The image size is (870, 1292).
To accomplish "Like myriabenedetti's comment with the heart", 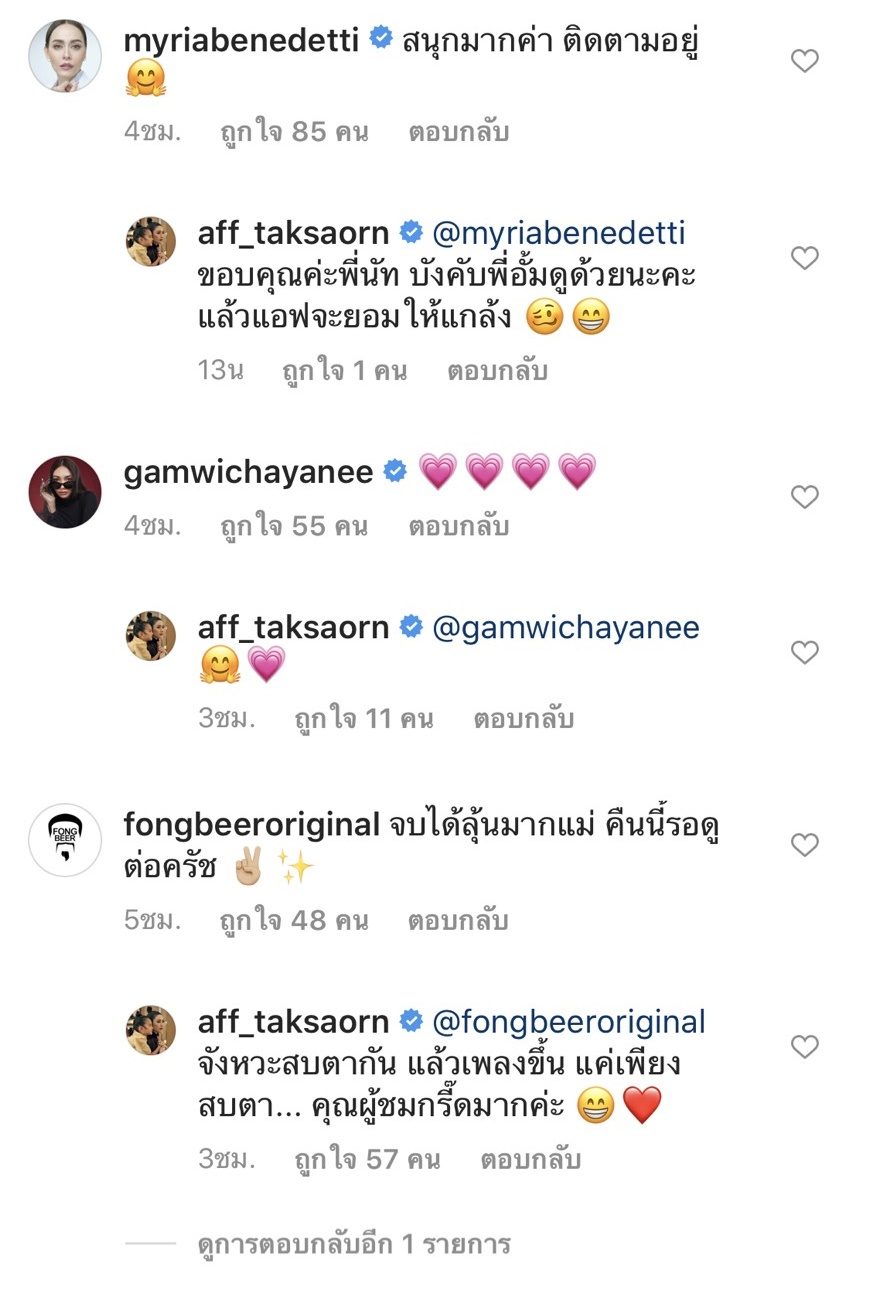I will coord(805,62).
